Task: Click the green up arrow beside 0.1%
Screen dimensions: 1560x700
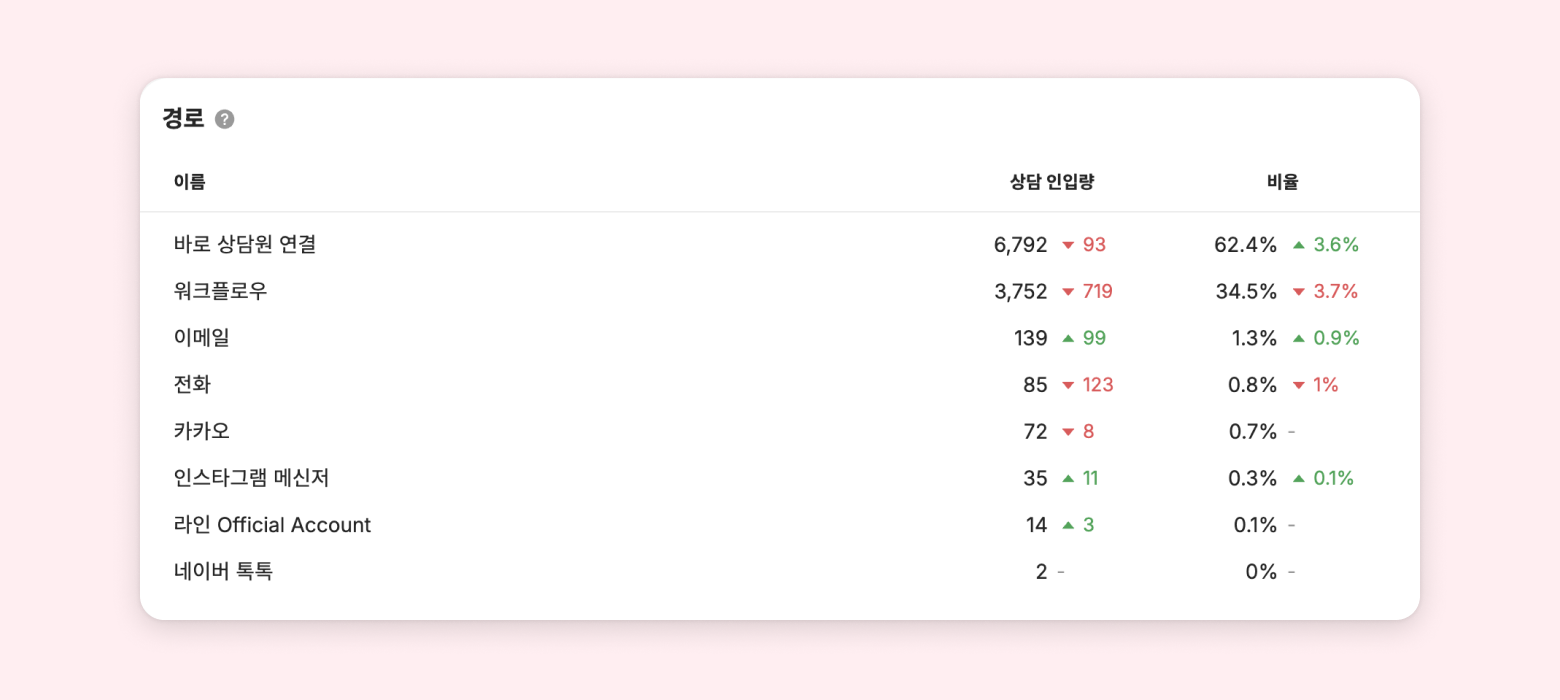Action: point(1299,478)
